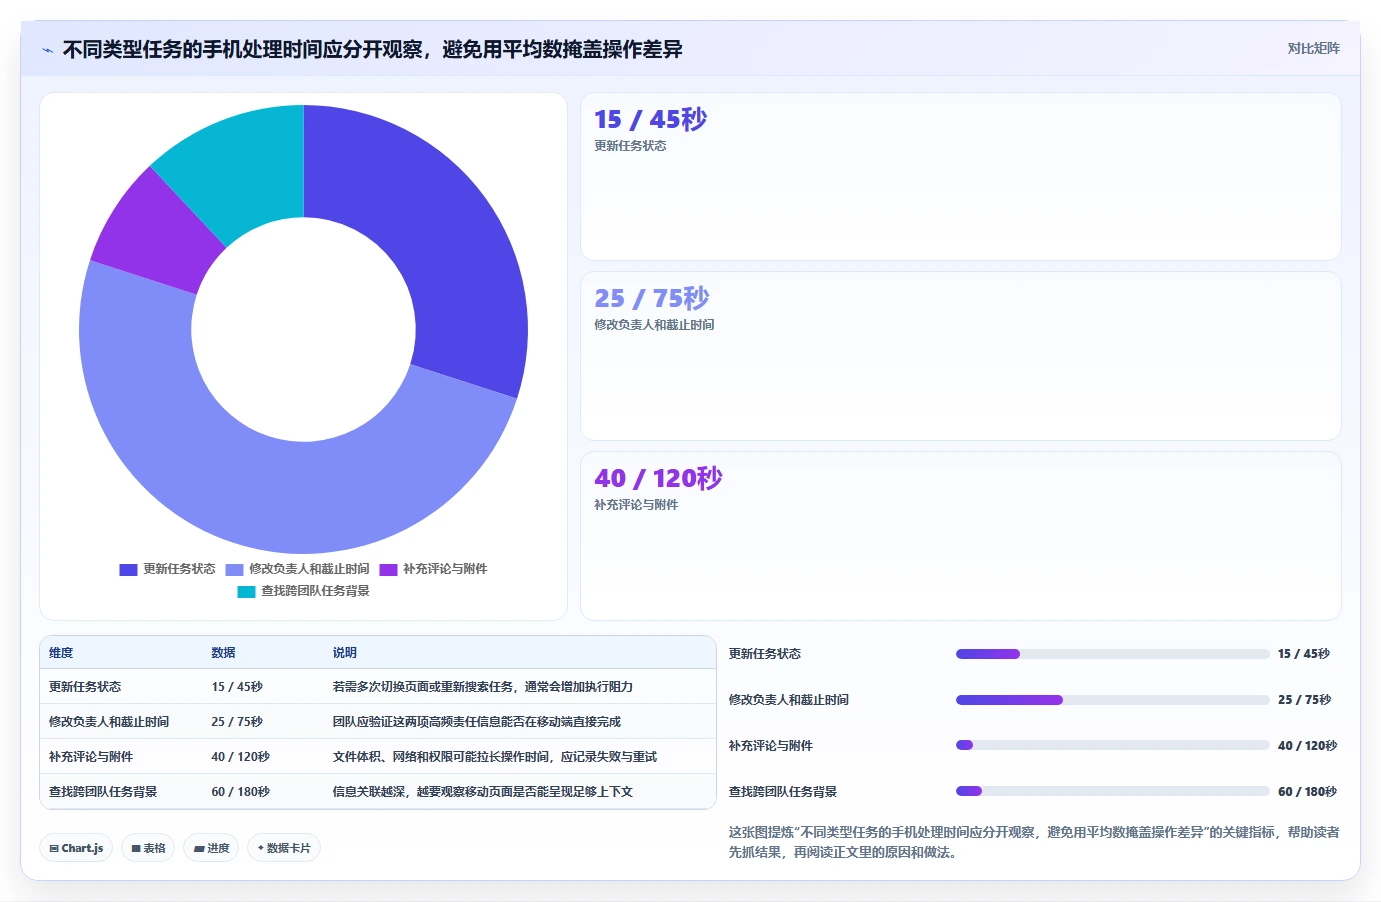
Task: Click the 进度 tag chip
Action: [211, 848]
